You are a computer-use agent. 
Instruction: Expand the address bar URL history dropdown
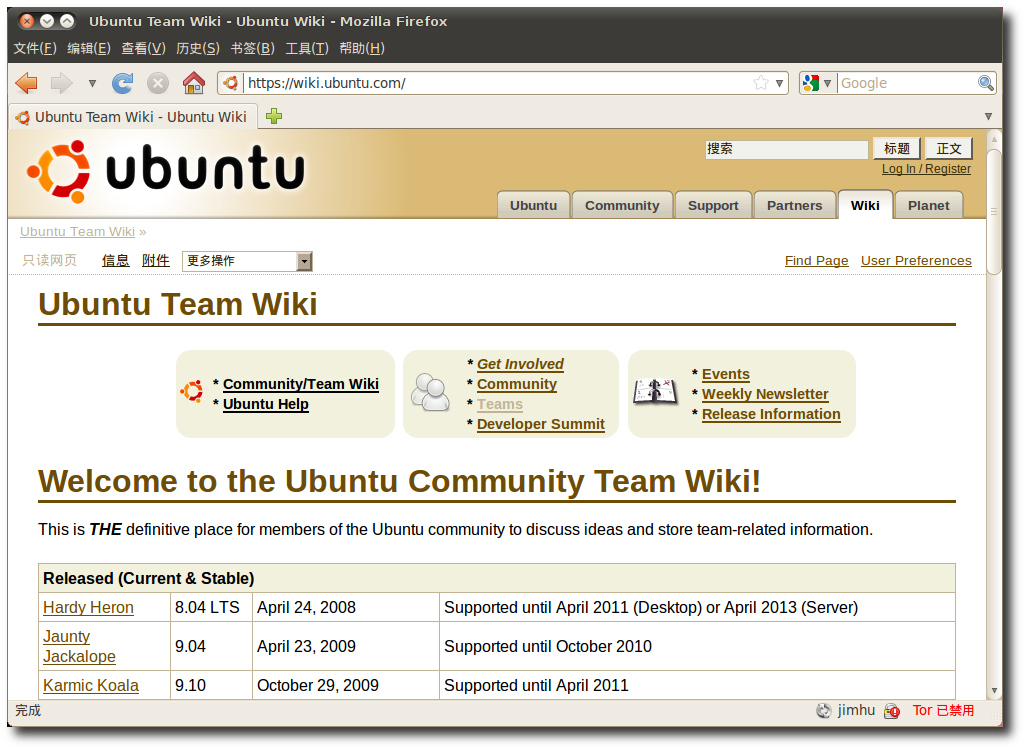[779, 83]
